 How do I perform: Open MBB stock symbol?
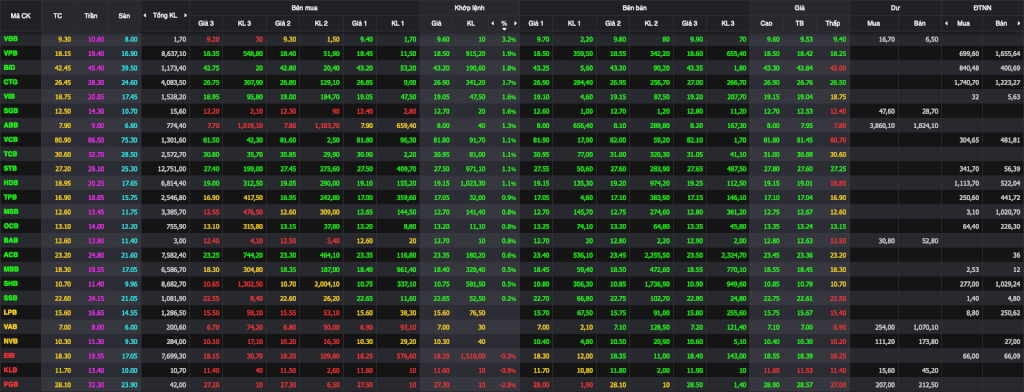point(10,268)
